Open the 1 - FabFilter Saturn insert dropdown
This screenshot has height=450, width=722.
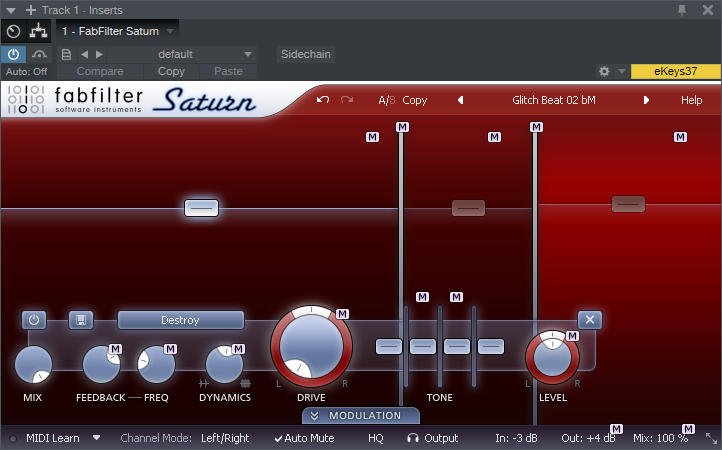click(x=118, y=31)
